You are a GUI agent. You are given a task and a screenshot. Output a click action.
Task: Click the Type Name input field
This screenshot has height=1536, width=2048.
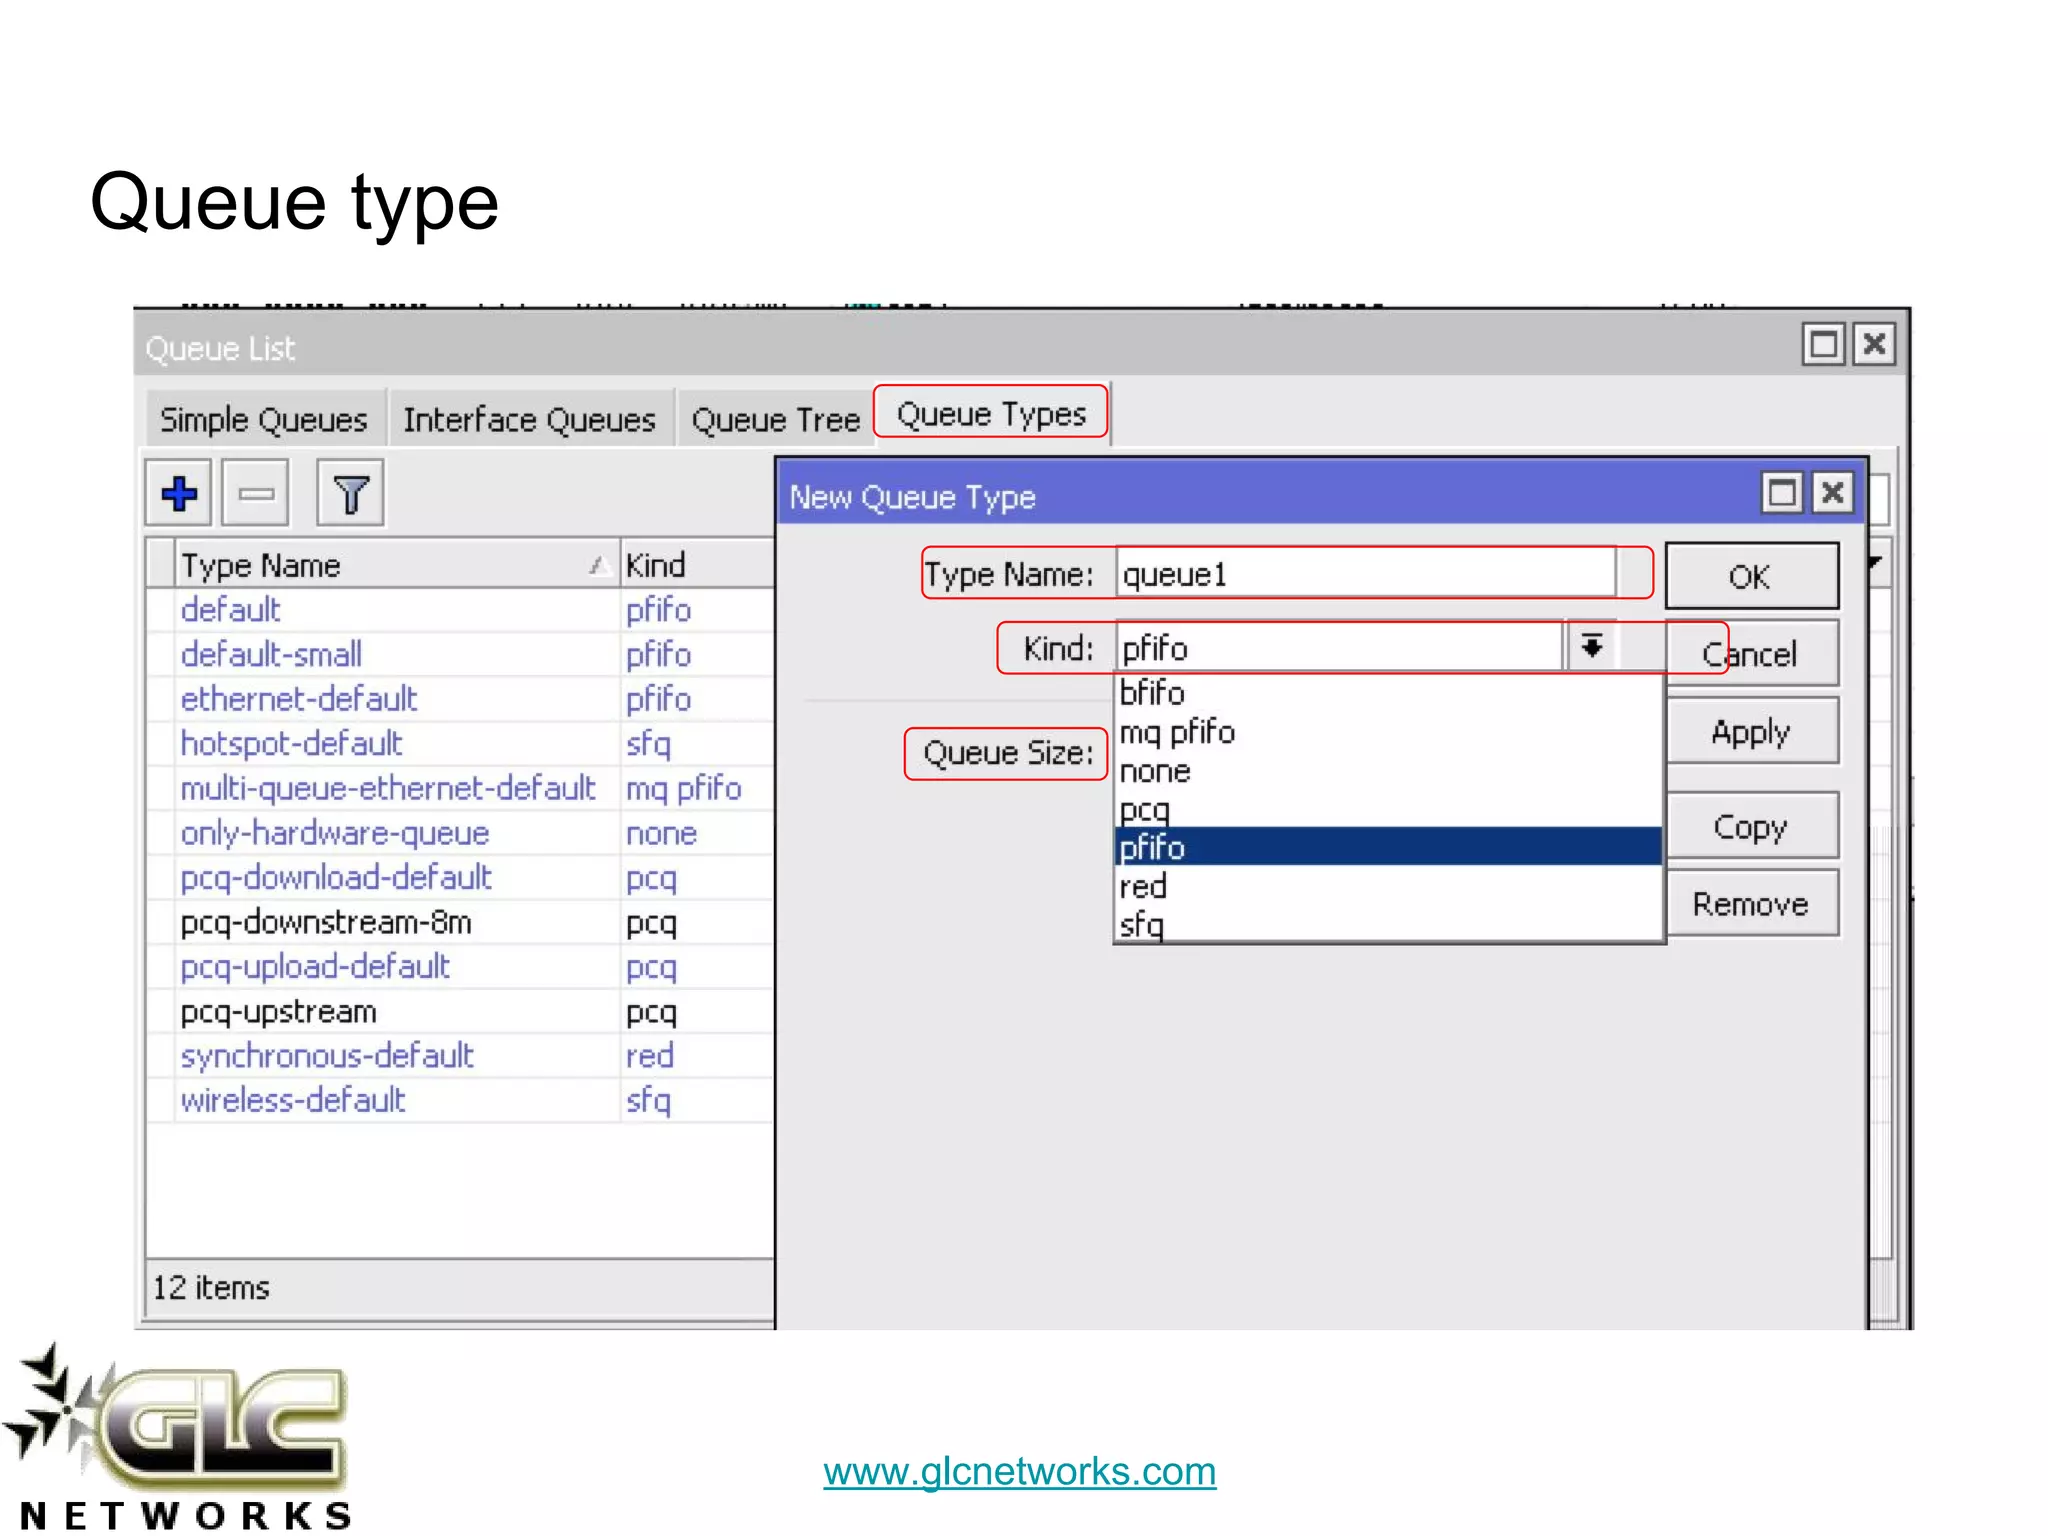pos(1364,574)
